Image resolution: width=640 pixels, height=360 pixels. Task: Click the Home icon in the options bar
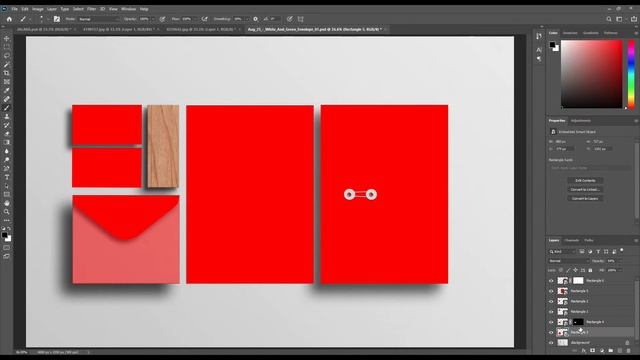9,19
